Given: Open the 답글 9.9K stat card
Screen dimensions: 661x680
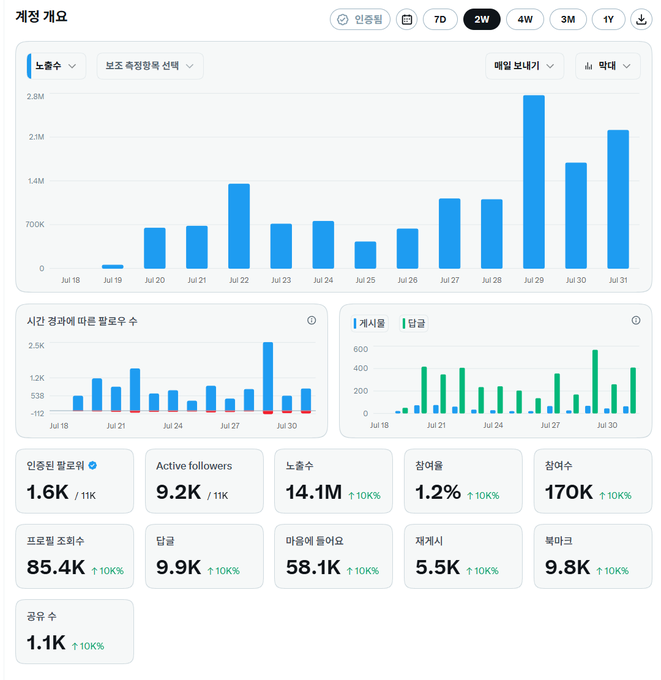Looking at the screenshot, I should (204, 556).
